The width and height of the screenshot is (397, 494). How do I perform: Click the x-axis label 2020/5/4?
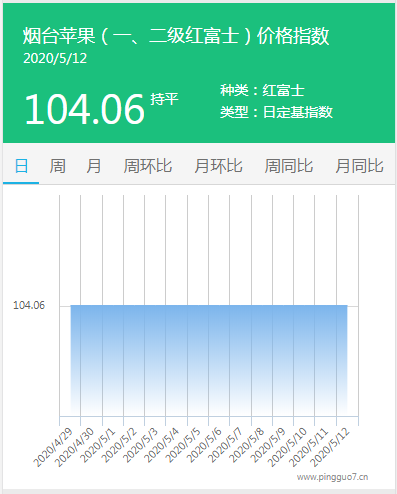[x=162, y=445]
